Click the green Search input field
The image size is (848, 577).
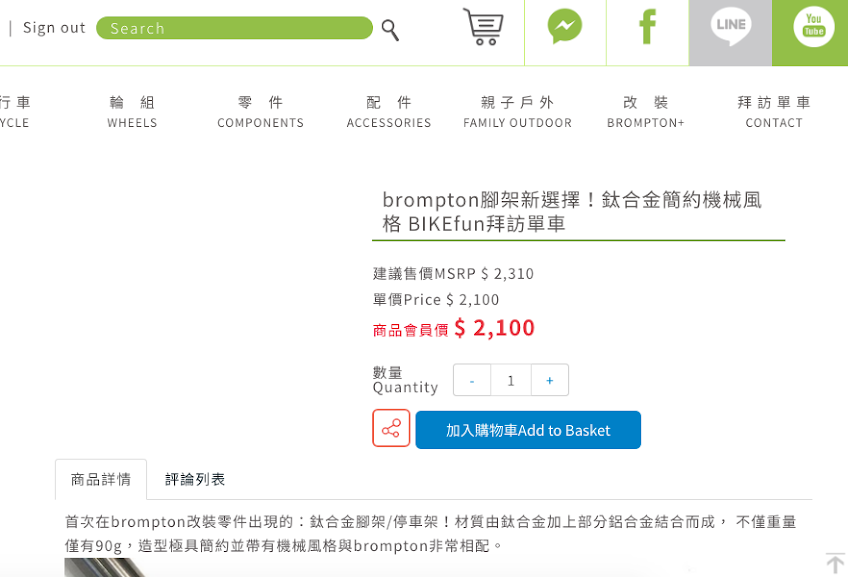[x=234, y=28]
